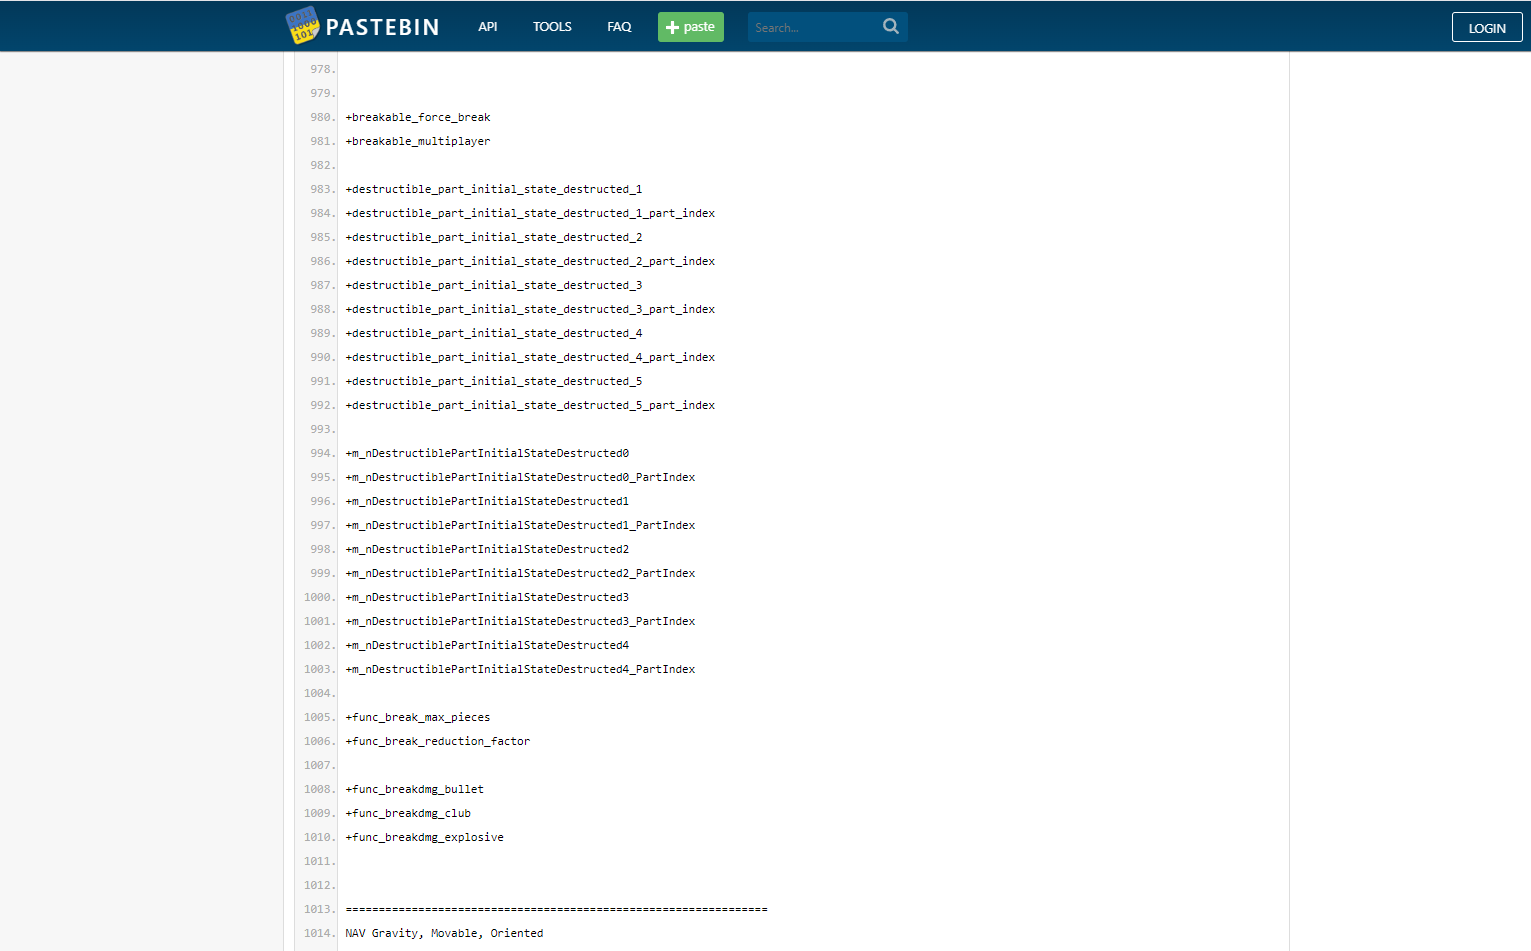Click the search magnifier icon
This screenshot has width=1531, height=951.
890,27
